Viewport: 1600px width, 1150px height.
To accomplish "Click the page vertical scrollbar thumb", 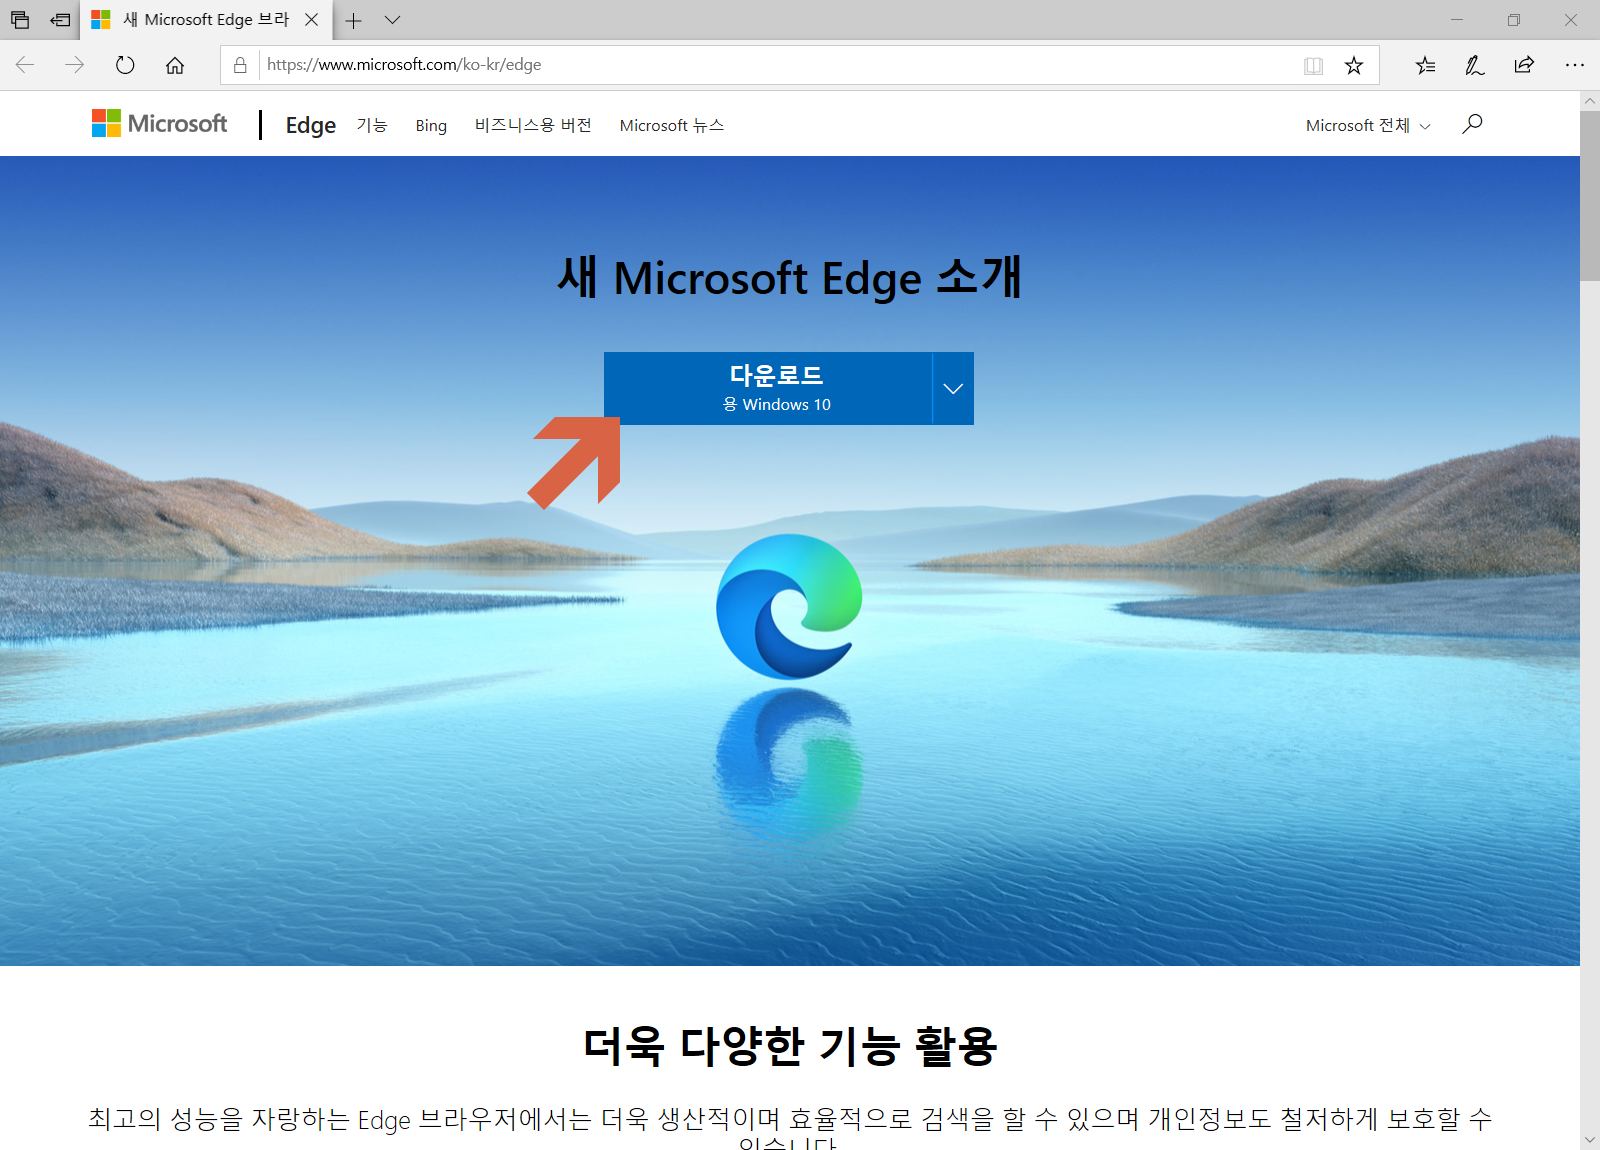I will click(1590, 196).
